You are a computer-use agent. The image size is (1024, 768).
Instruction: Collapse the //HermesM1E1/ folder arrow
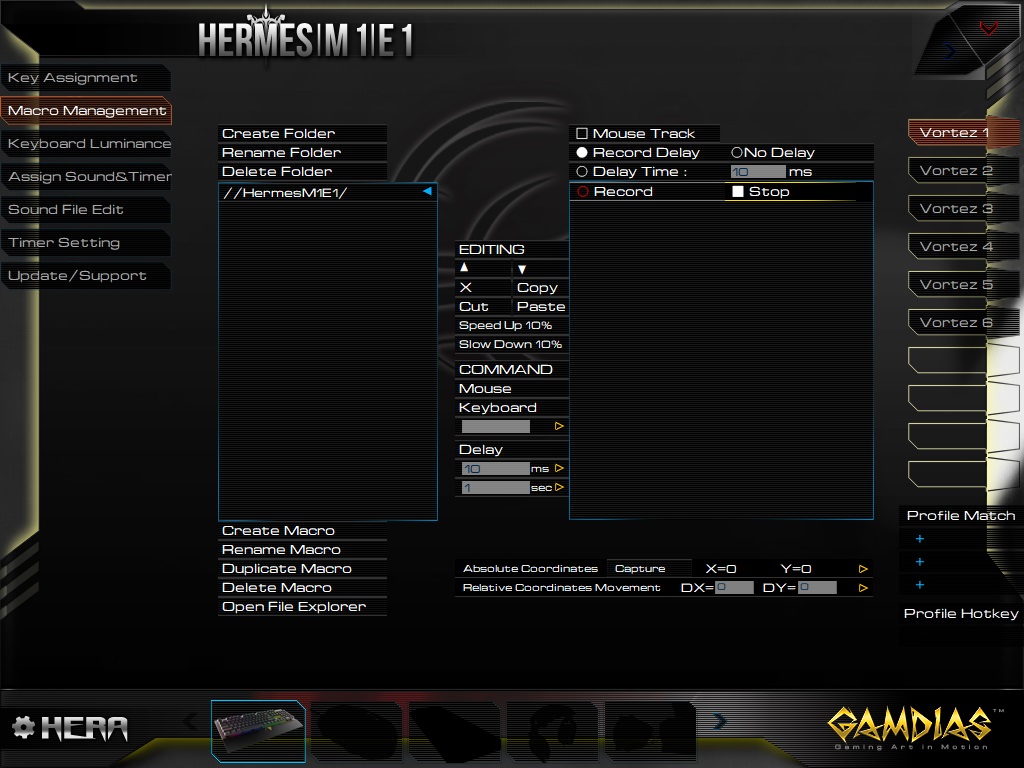pos(427,191)
